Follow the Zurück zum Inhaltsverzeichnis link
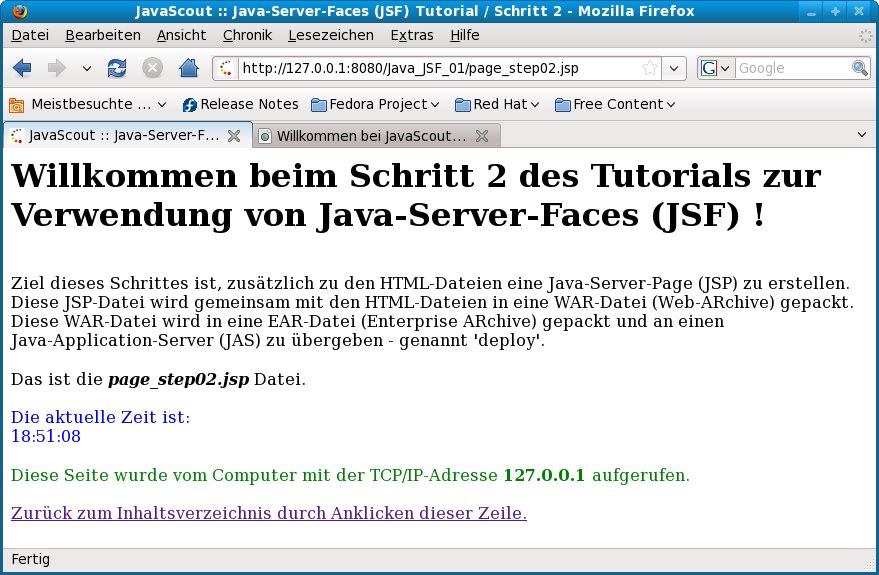The image size is (879, 575). (268, 513)
